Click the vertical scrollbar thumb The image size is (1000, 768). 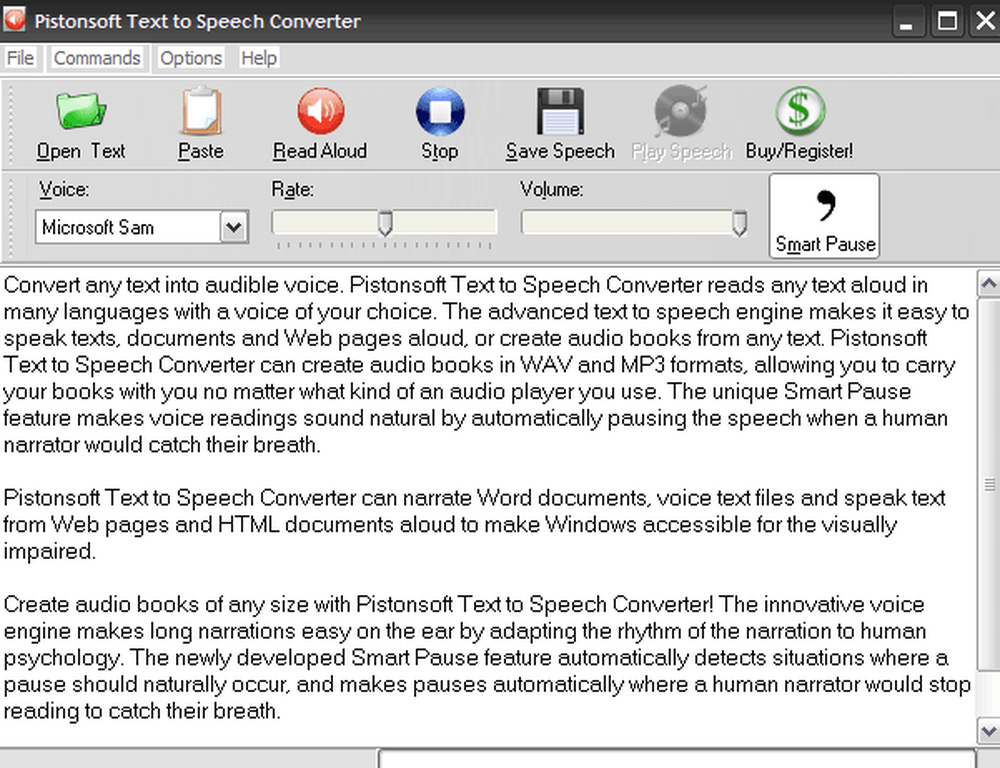[989, 484]
